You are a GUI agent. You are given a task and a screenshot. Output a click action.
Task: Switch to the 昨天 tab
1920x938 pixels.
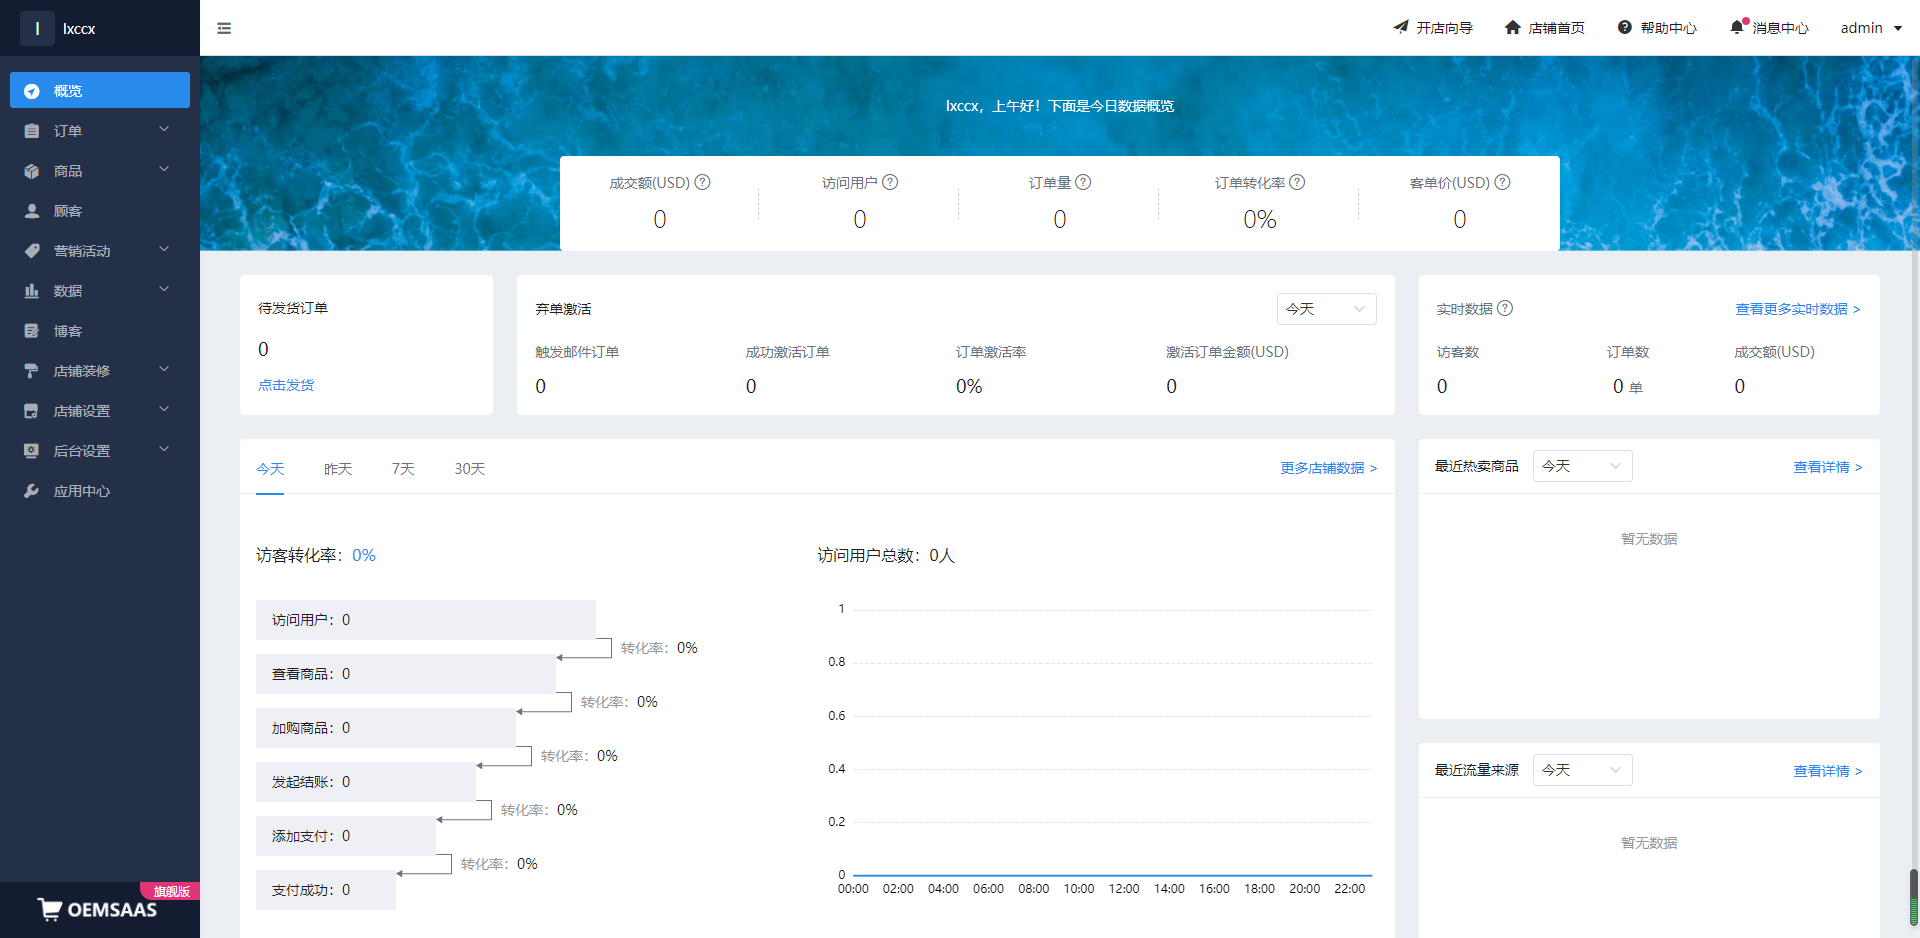coord(338,469)
